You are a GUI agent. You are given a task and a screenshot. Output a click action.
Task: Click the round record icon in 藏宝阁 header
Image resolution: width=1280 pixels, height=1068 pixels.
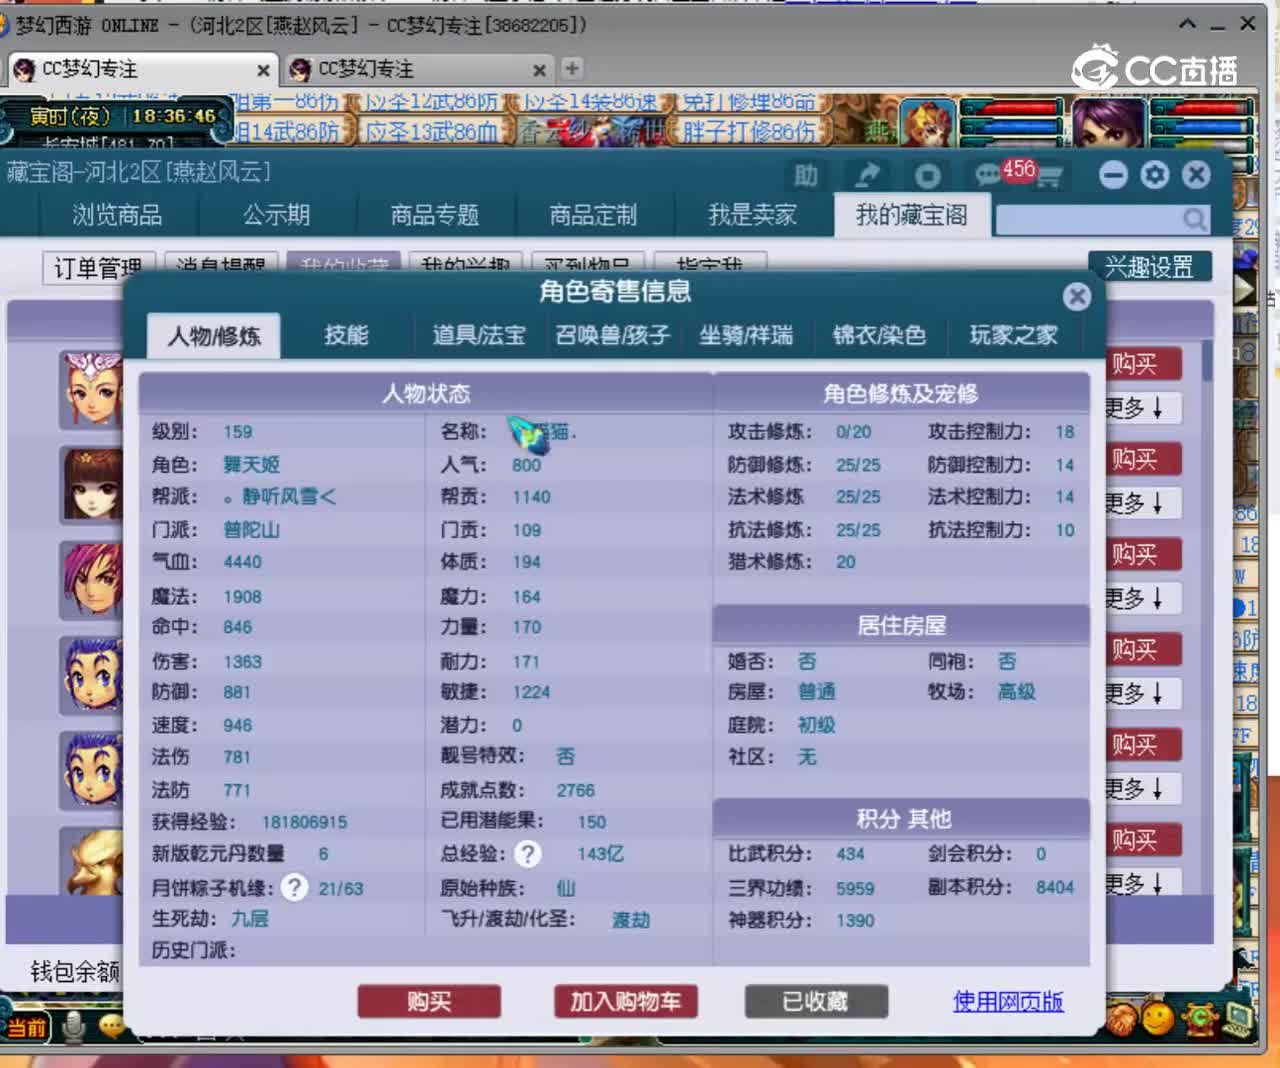coord(928,176)
